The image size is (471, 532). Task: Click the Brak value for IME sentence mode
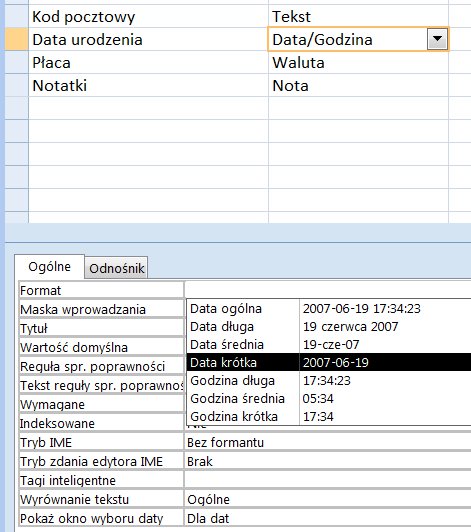(328, 461)
